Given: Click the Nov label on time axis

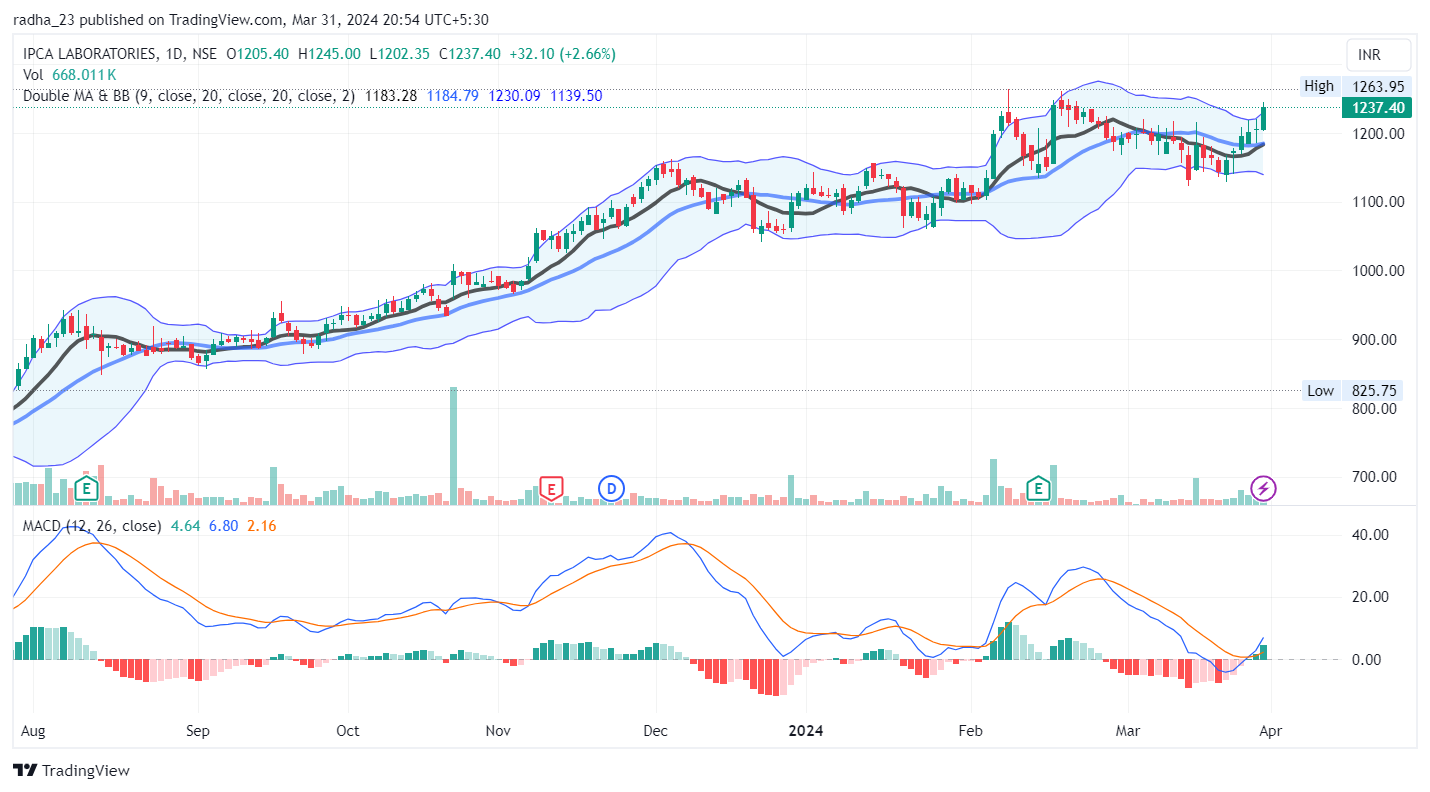Looking at the screenshot, I should tap(498, 731).
